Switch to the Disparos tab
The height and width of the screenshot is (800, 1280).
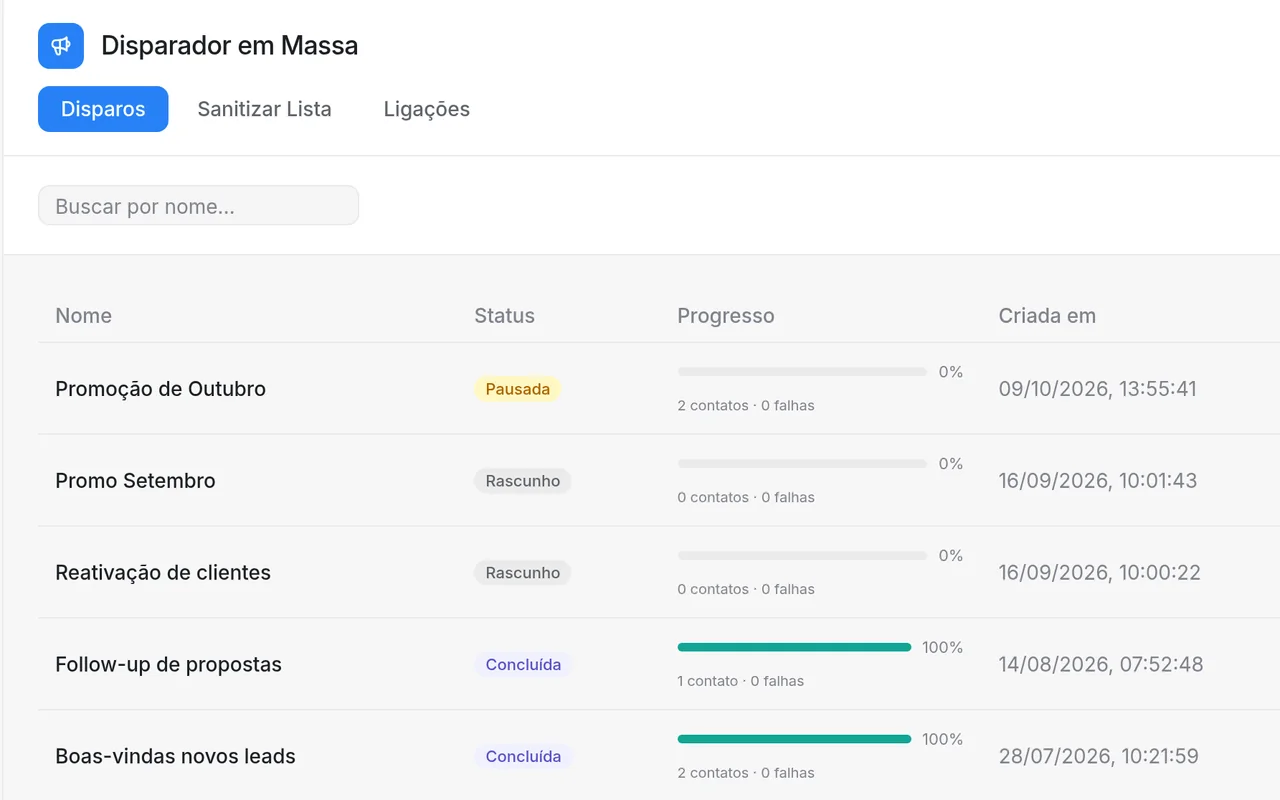click(x=103, y=109)
